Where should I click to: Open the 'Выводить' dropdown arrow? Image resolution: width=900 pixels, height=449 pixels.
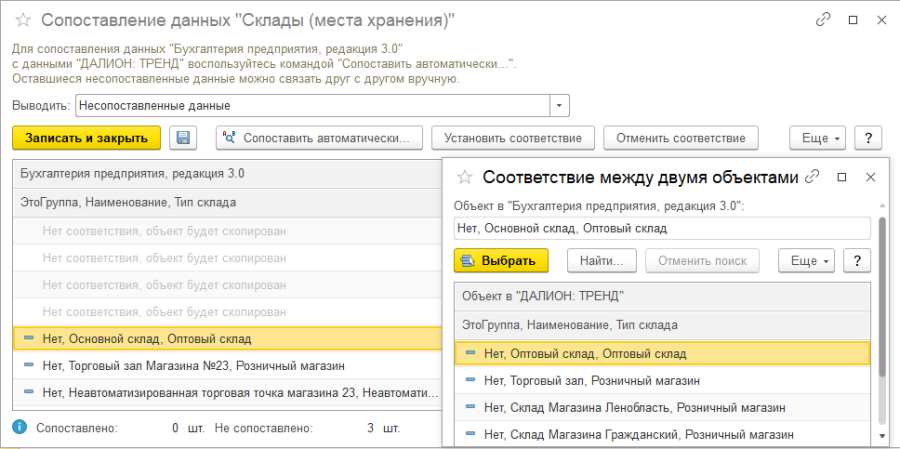pos(560,106)
